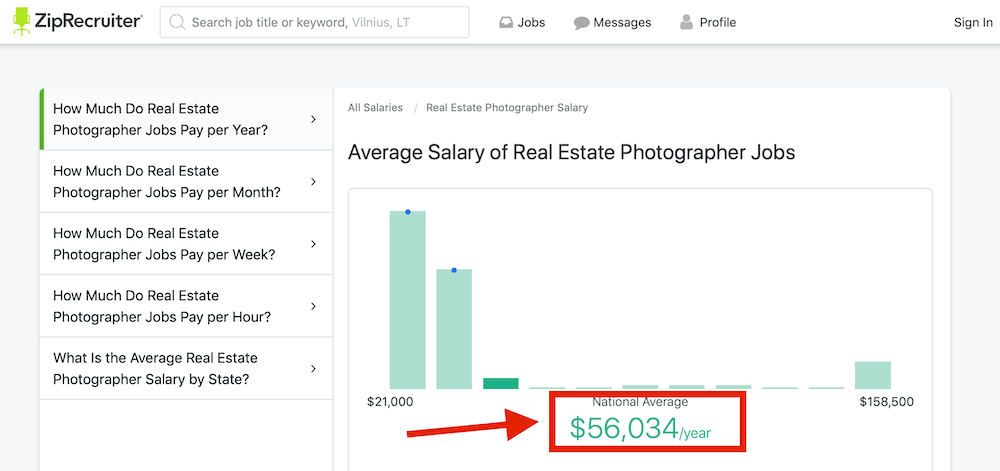Open the All Salaries breadcrumb link
The height and width of the screenshot is (471, 1000).
click(375, 107)
